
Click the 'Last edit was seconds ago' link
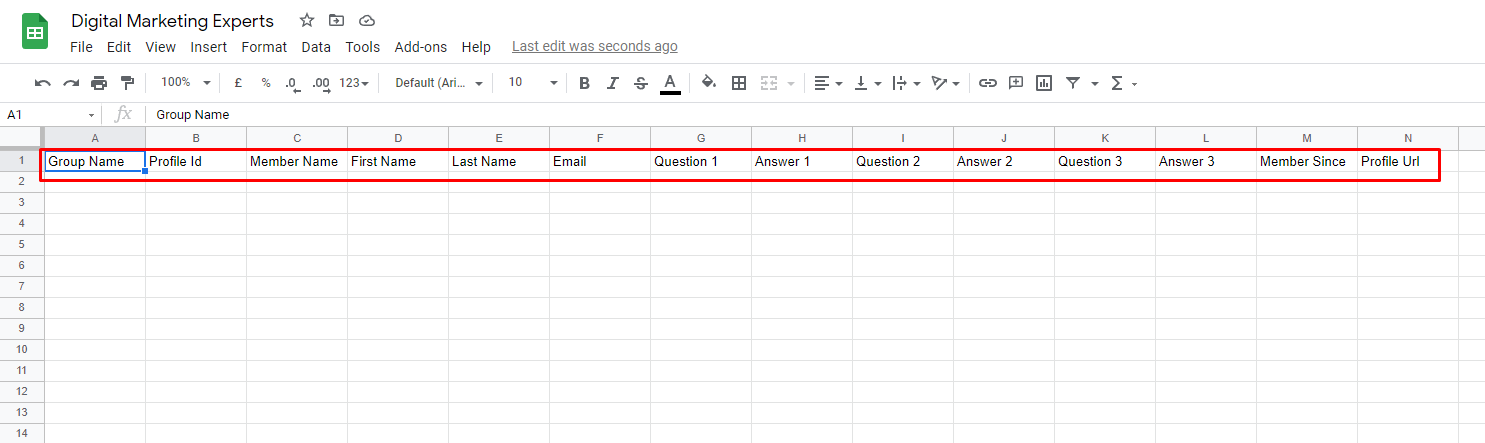coord(595,46)
